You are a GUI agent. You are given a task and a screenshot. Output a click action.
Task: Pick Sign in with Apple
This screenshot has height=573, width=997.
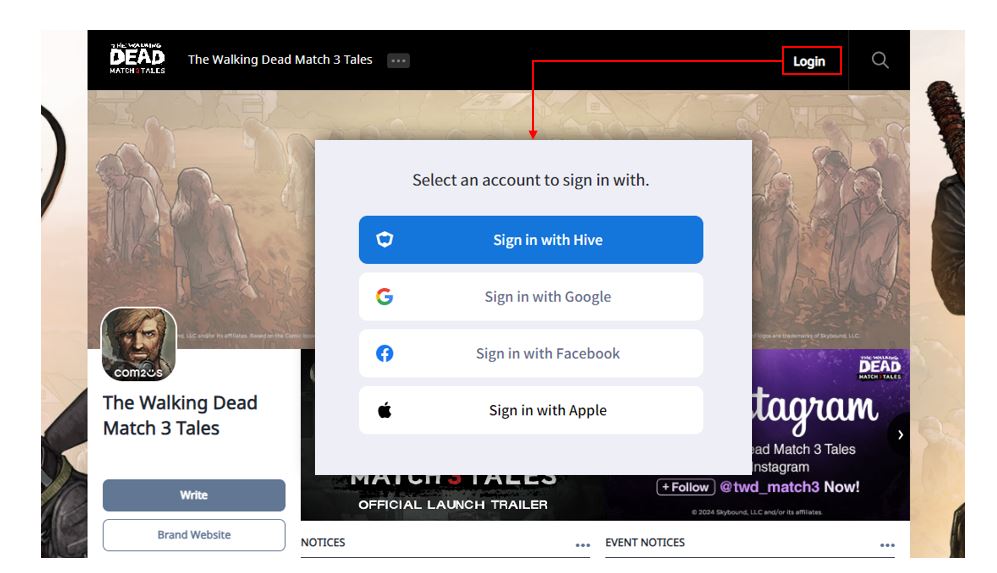(x=531, y=410)
